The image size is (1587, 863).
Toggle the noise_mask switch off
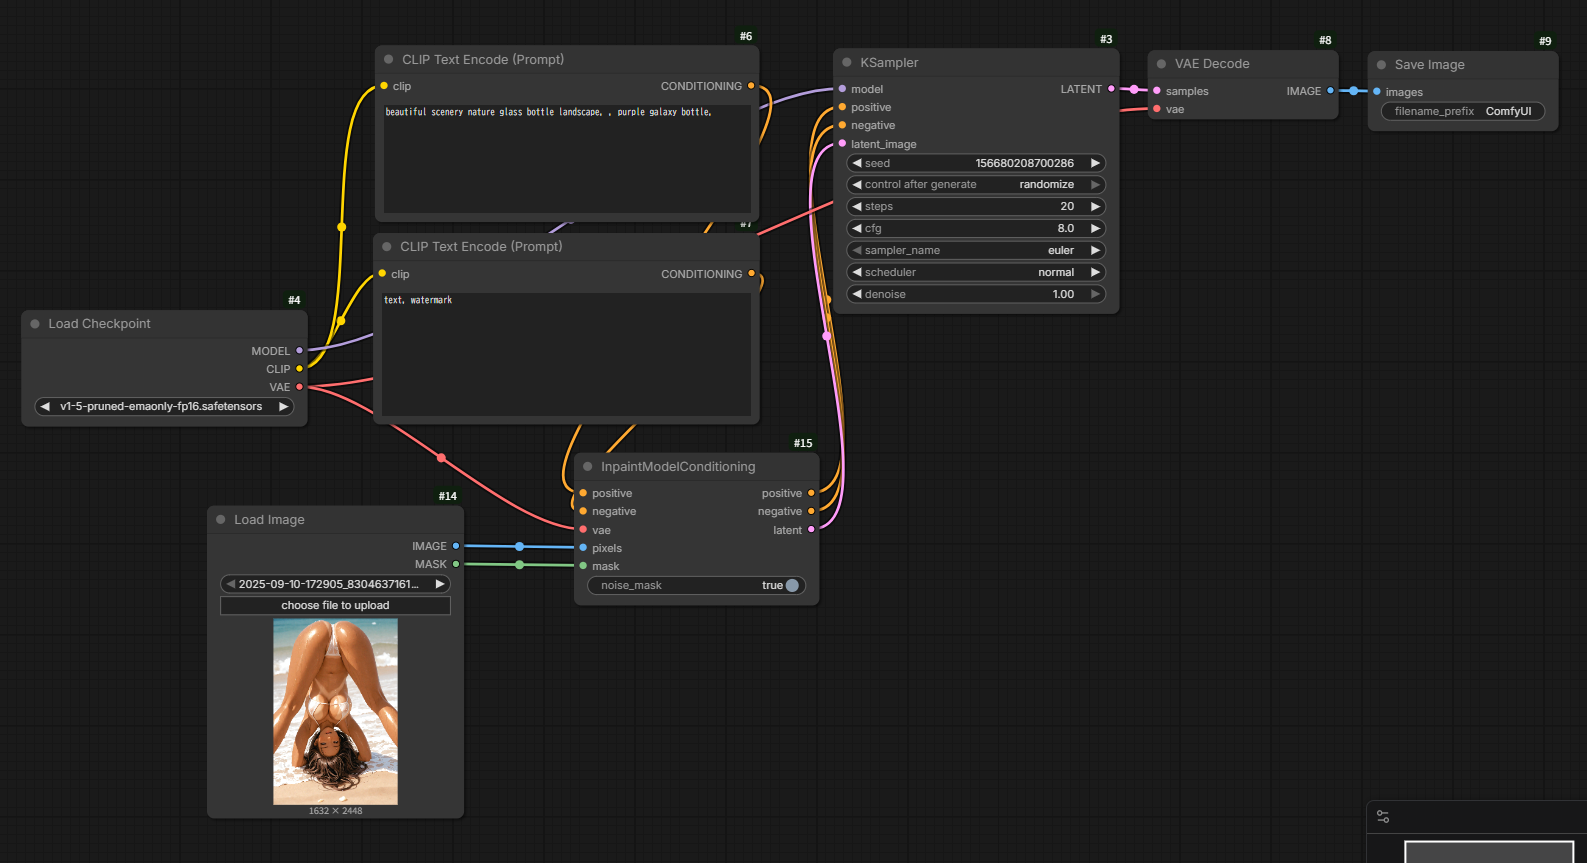point(791,586)
